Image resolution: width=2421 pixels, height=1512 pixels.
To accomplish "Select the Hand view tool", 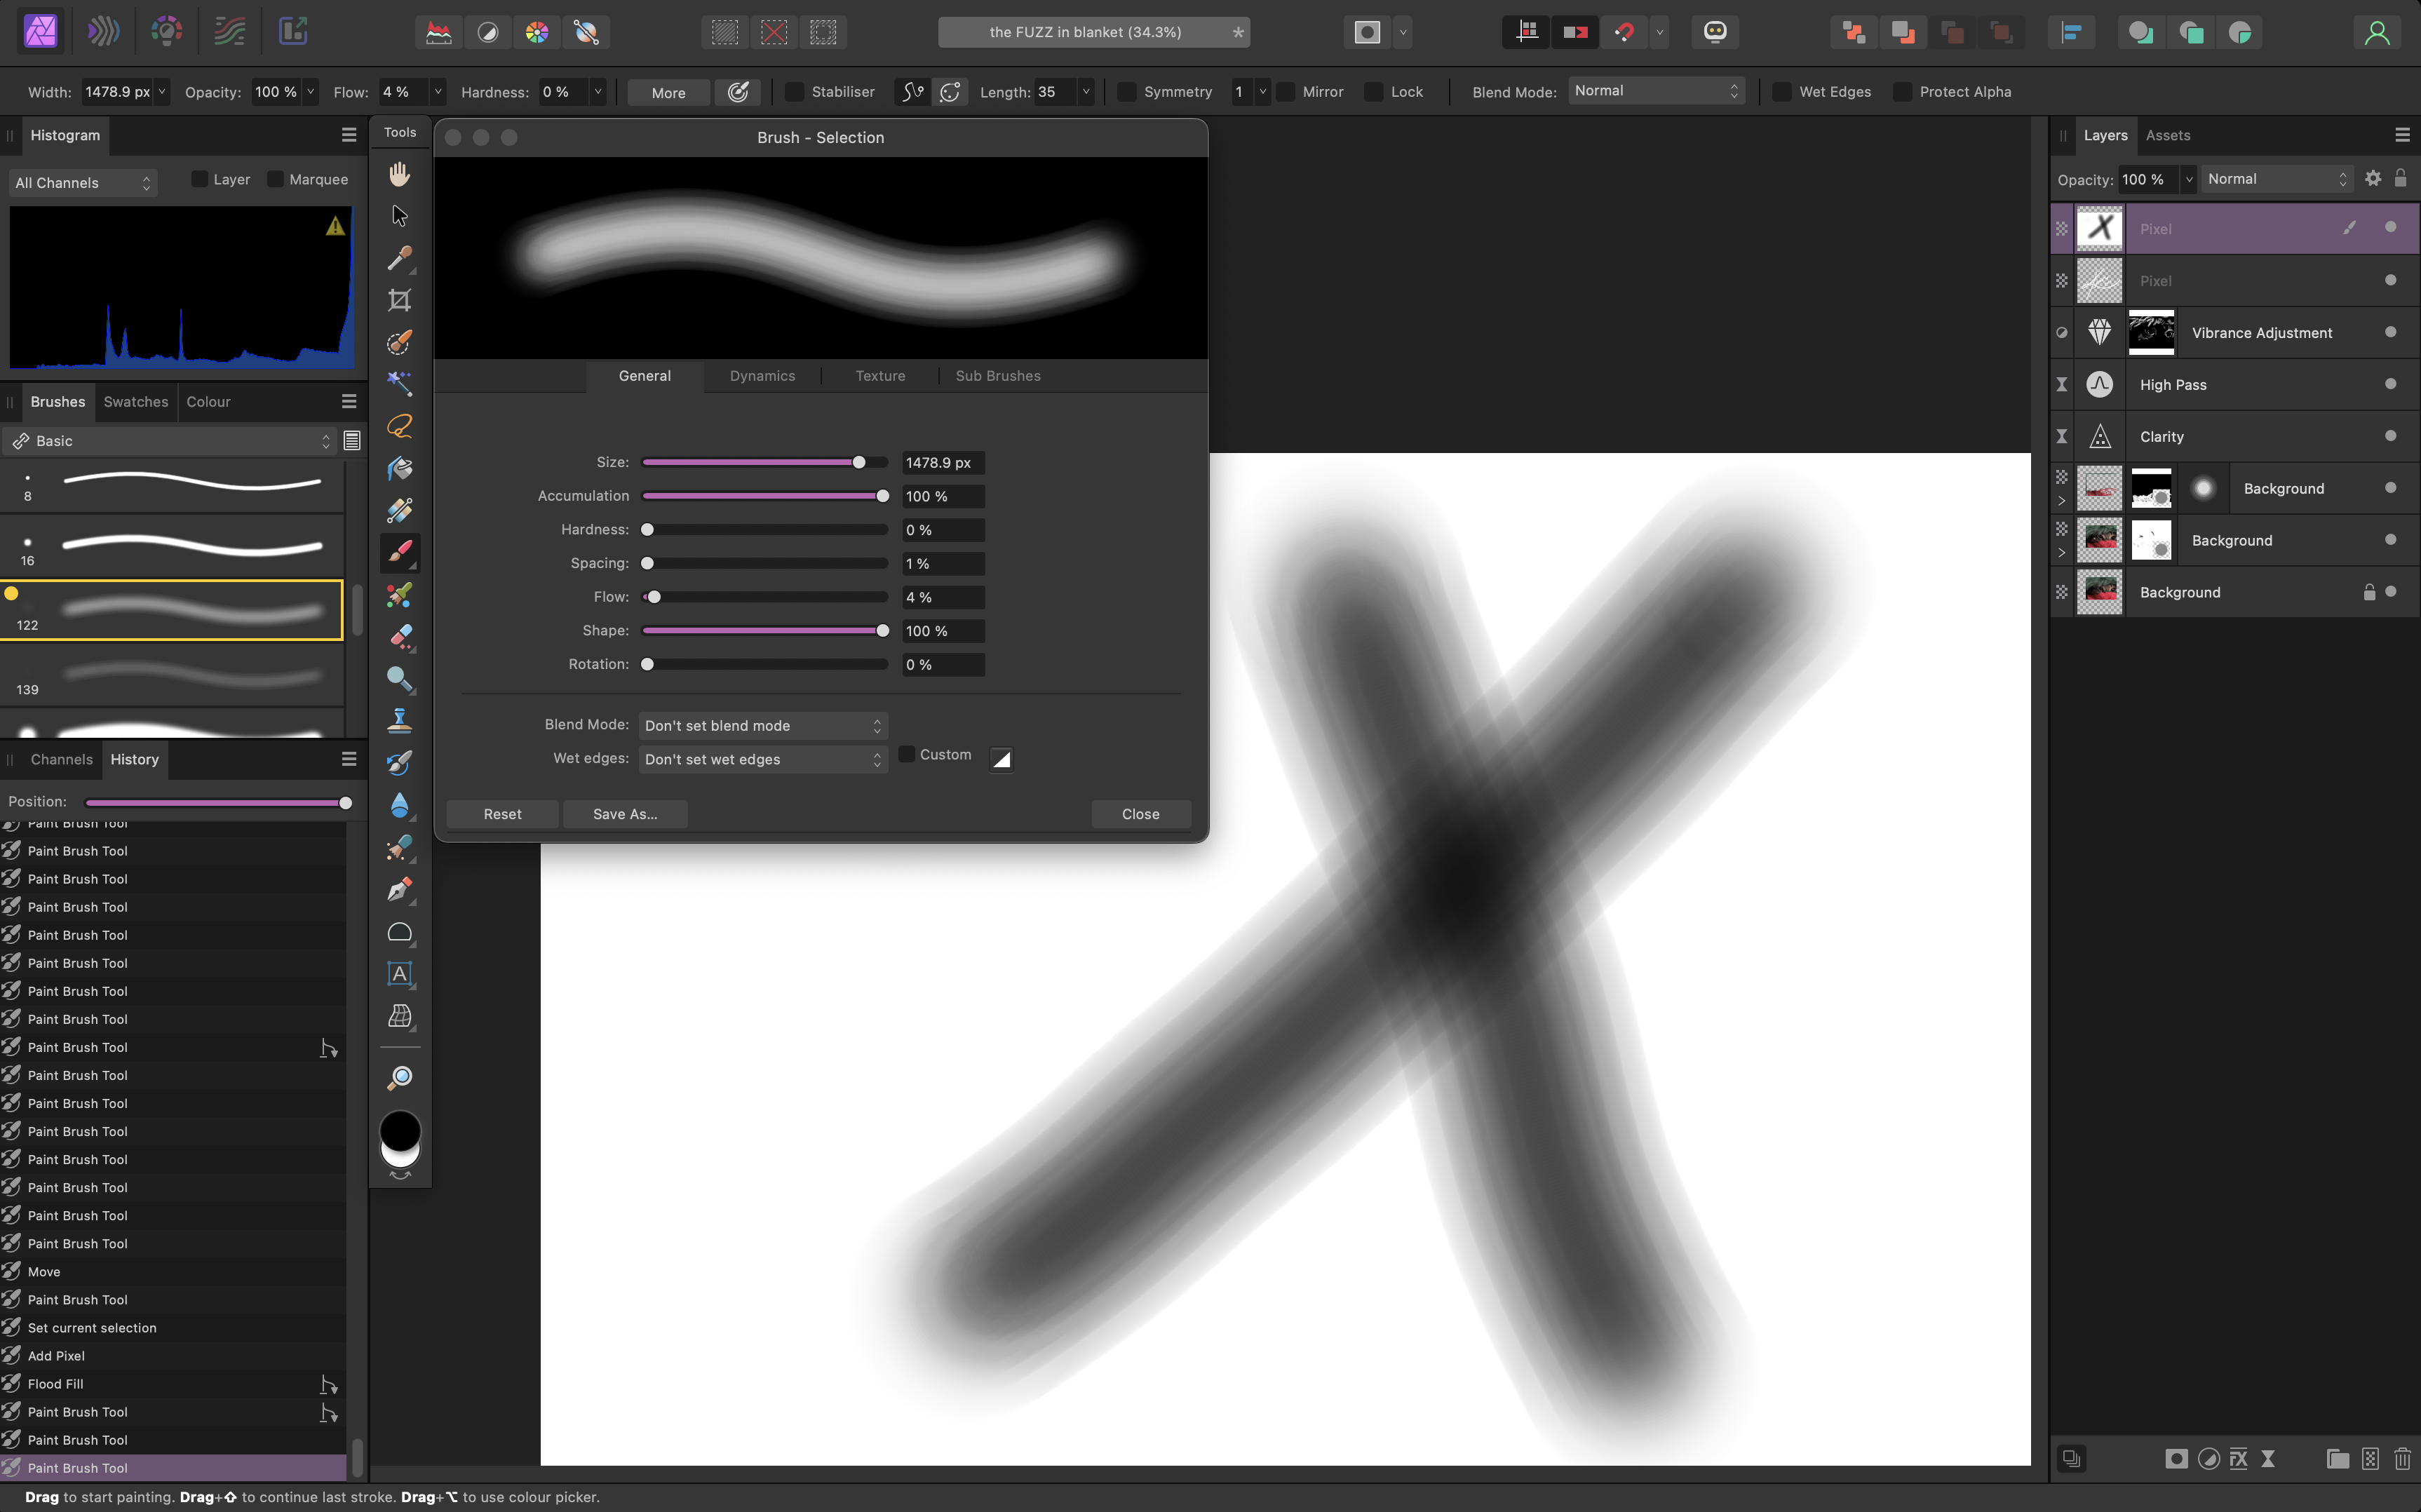I will point(399,174).
